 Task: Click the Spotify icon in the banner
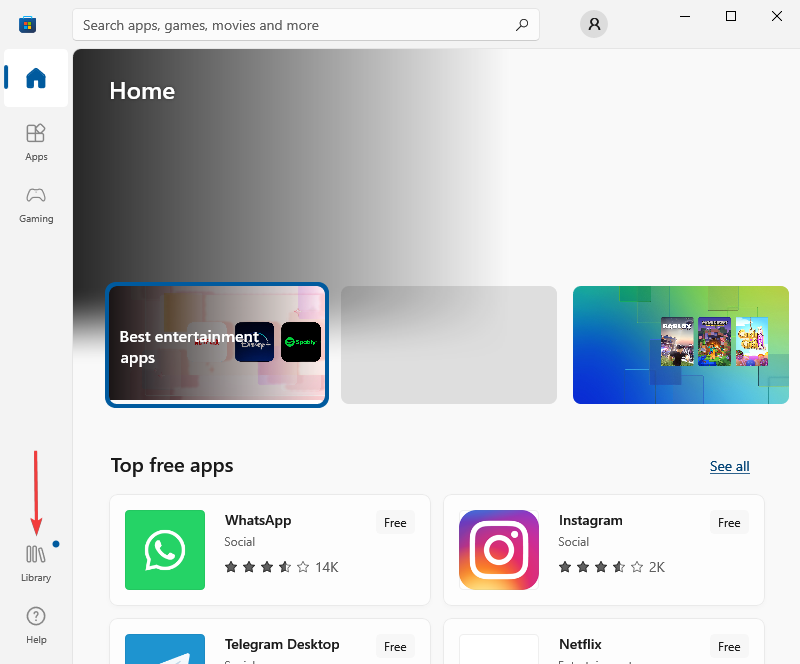(x=301, y=342)
